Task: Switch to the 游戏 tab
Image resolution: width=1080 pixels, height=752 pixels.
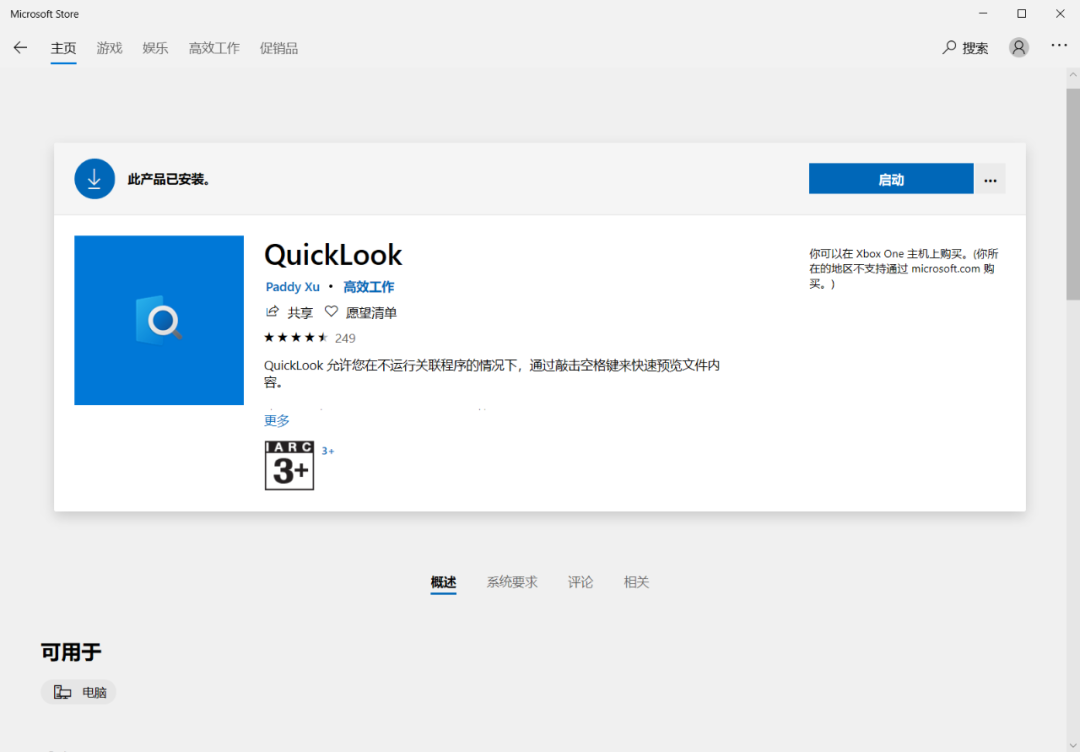Action: [110, 48]
